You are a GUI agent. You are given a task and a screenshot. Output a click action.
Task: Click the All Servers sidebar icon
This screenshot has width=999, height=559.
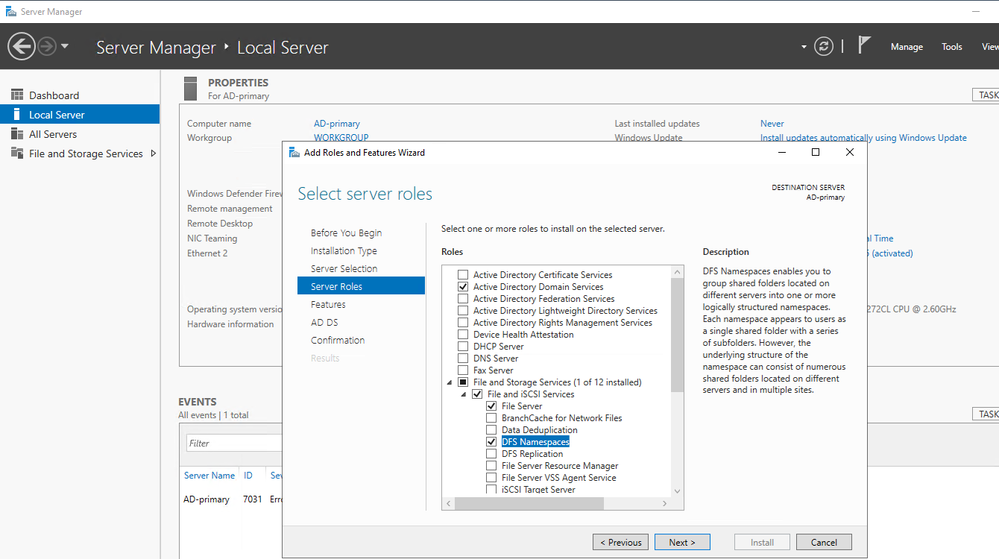tap(17, 134)
